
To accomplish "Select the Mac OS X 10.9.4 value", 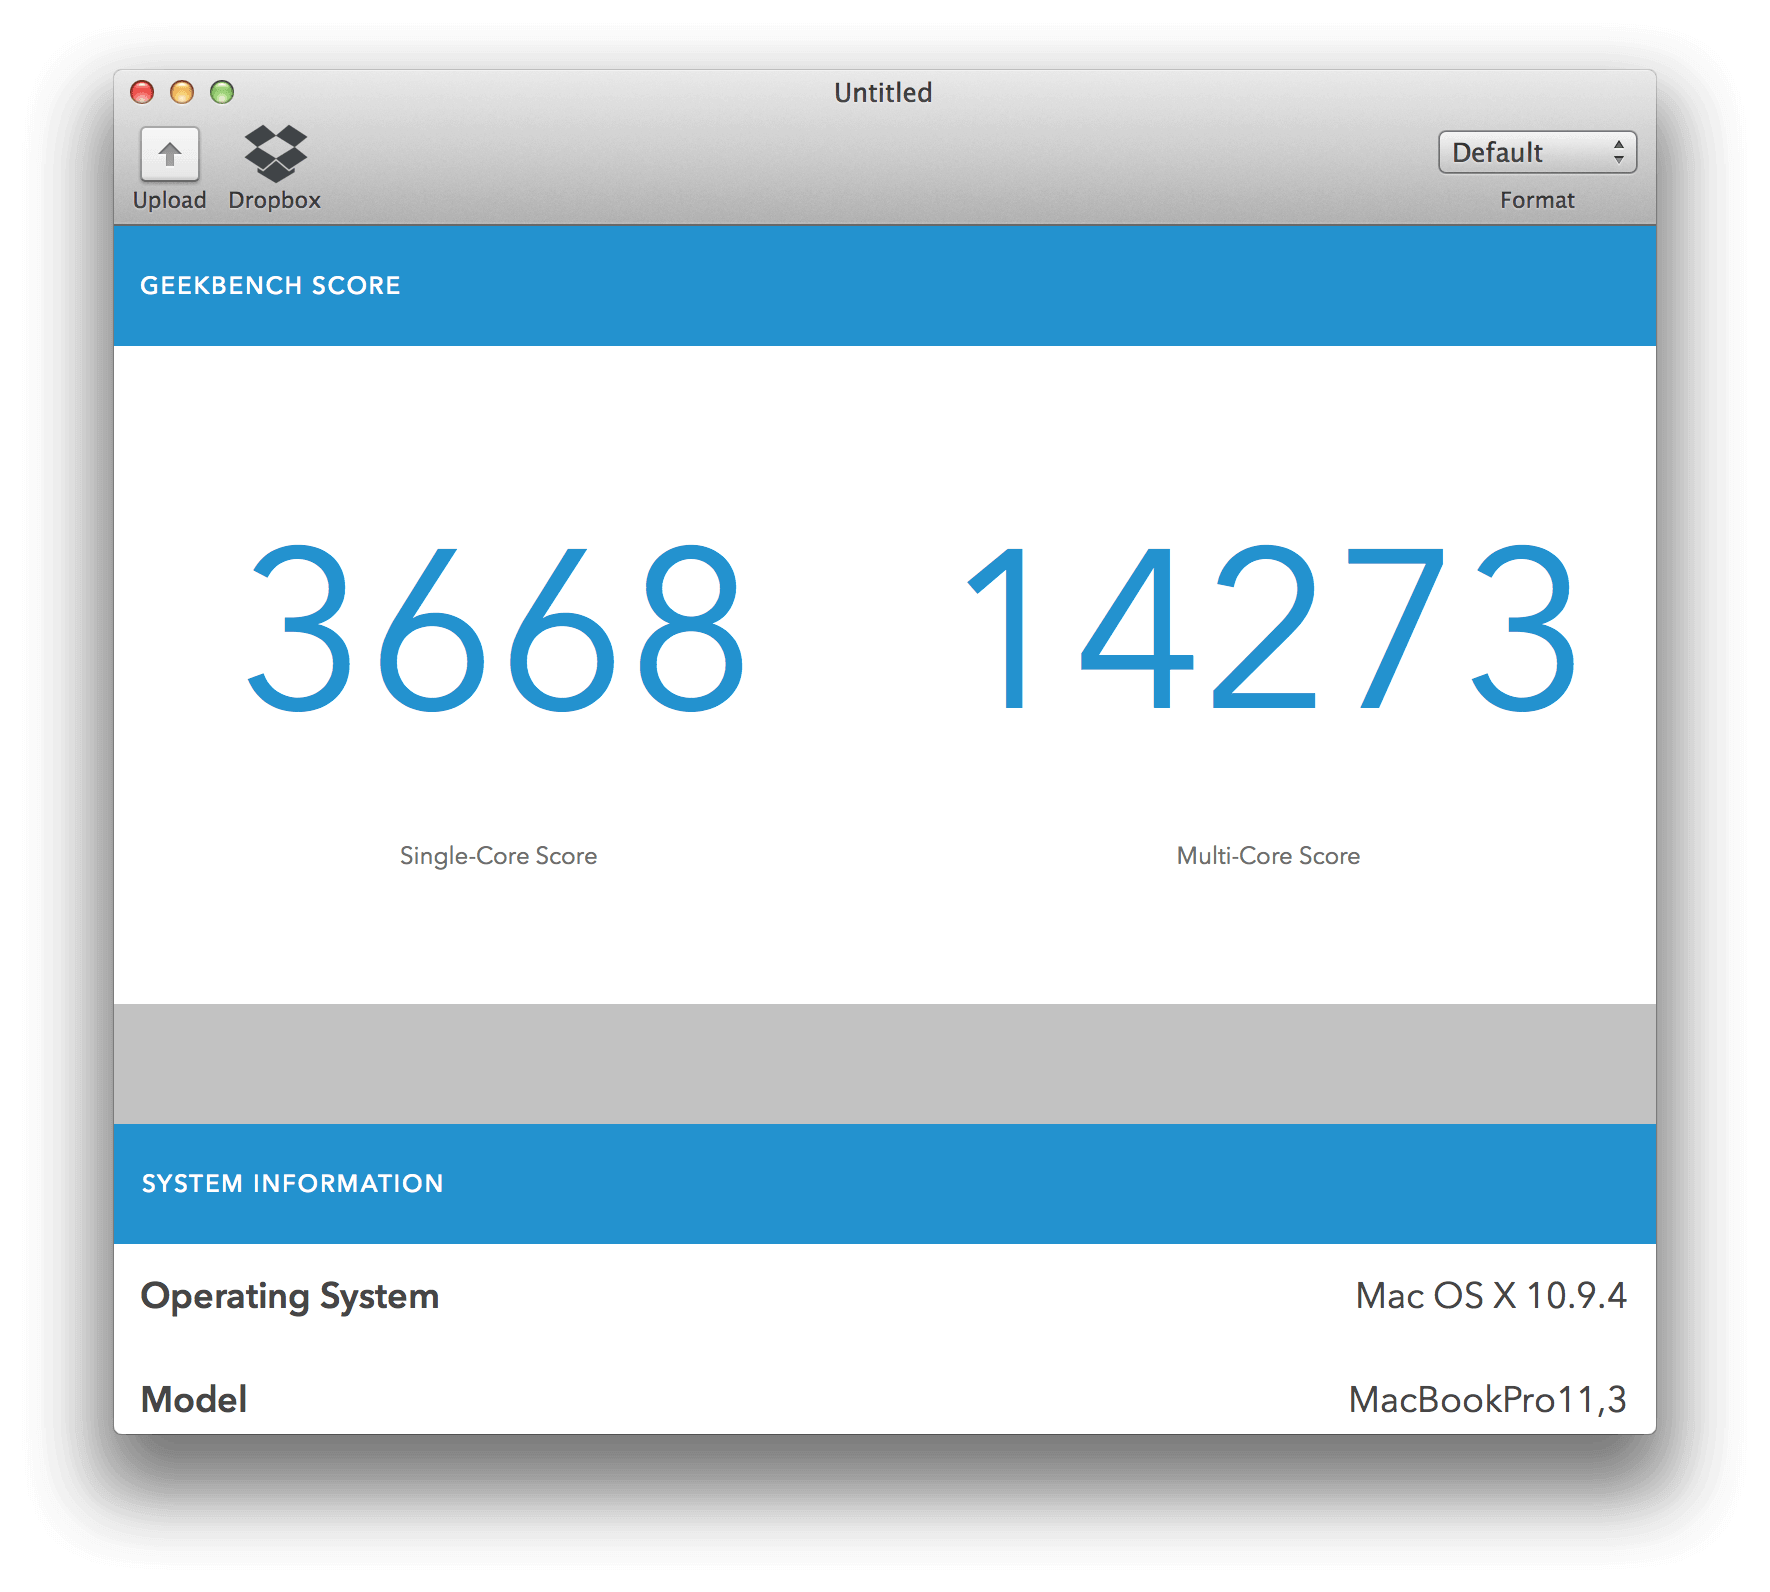I will pyautogui.click(x=1491, y=1296).
